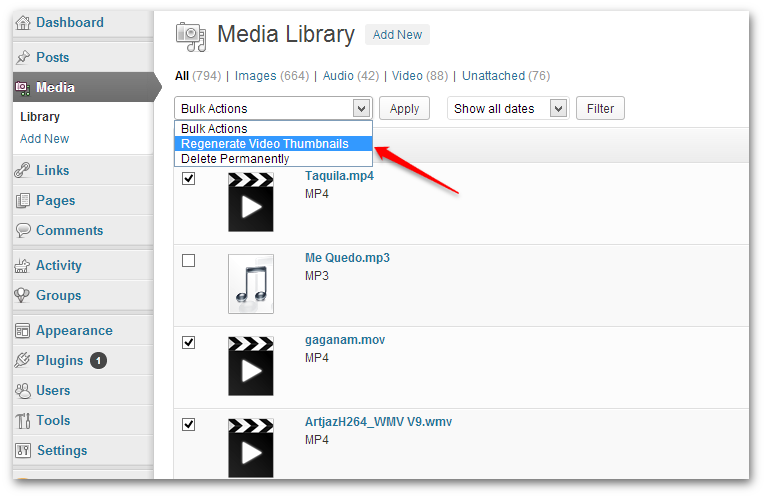The image size is (766, 498).
Task: Open Library submenu item
Action: (x=40, y=117)
